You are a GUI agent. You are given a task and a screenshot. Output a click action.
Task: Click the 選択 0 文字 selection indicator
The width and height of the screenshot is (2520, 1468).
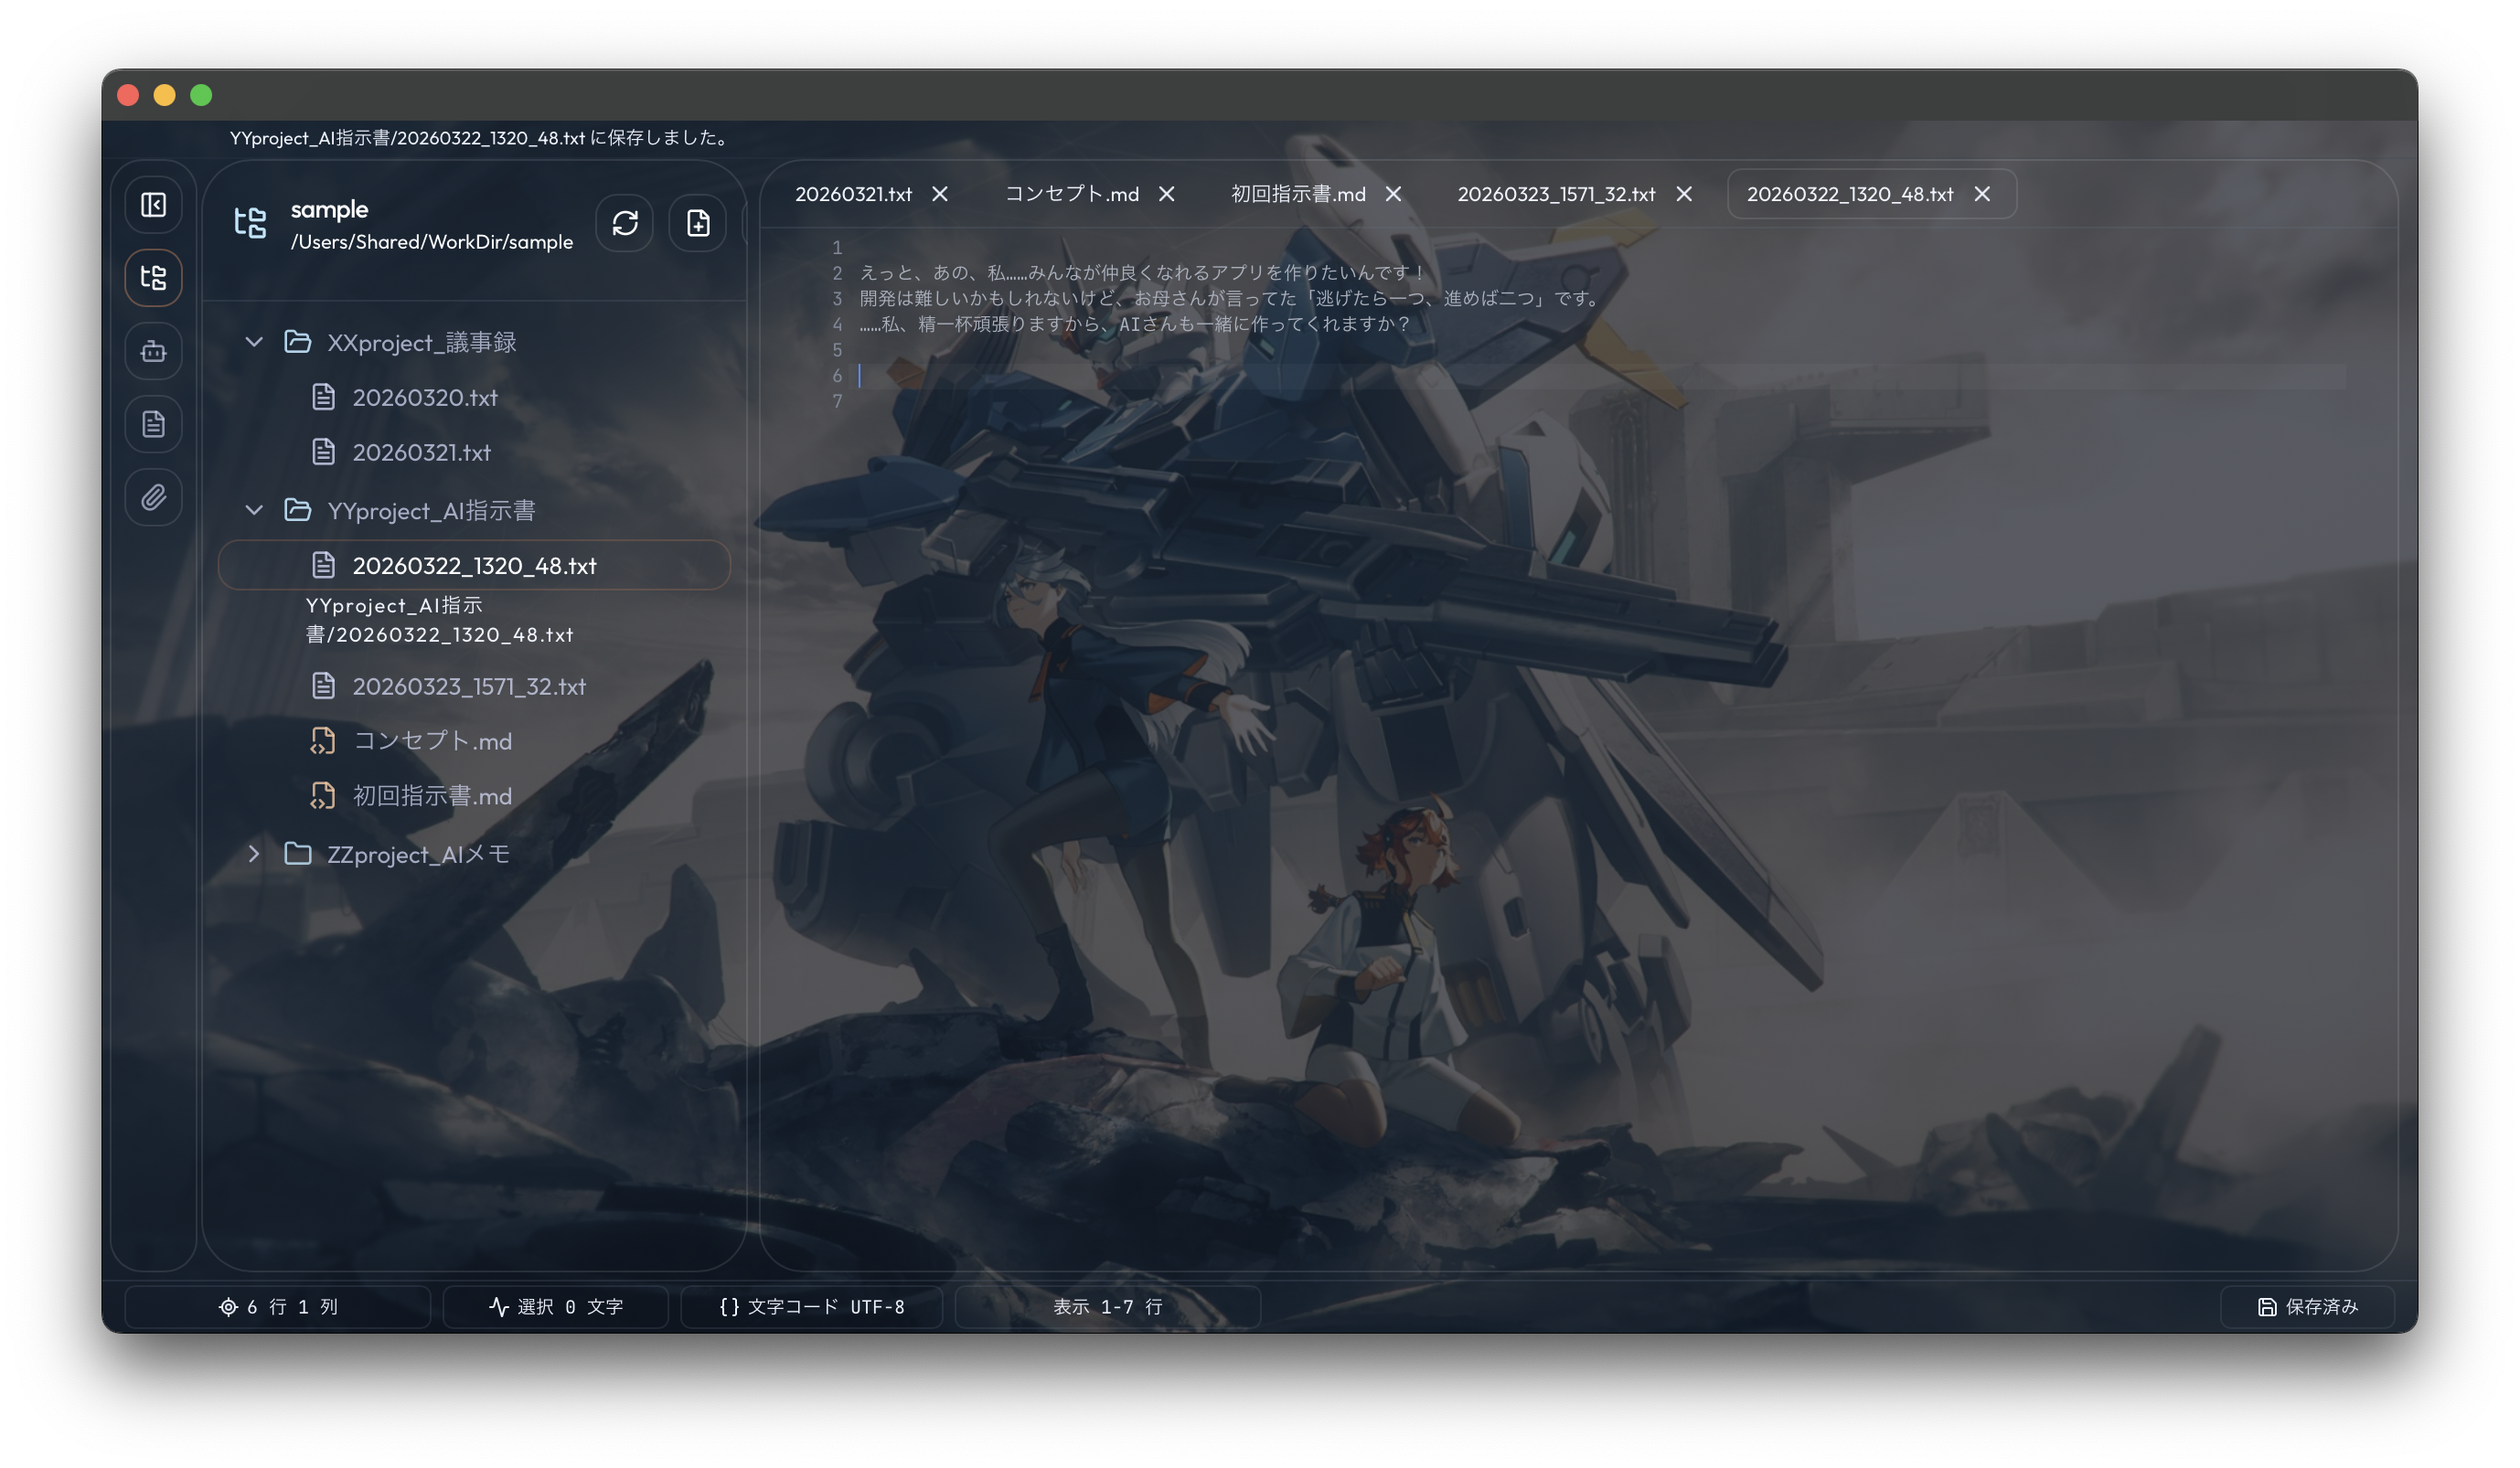pyautogui.click(x=556, y=1307)
